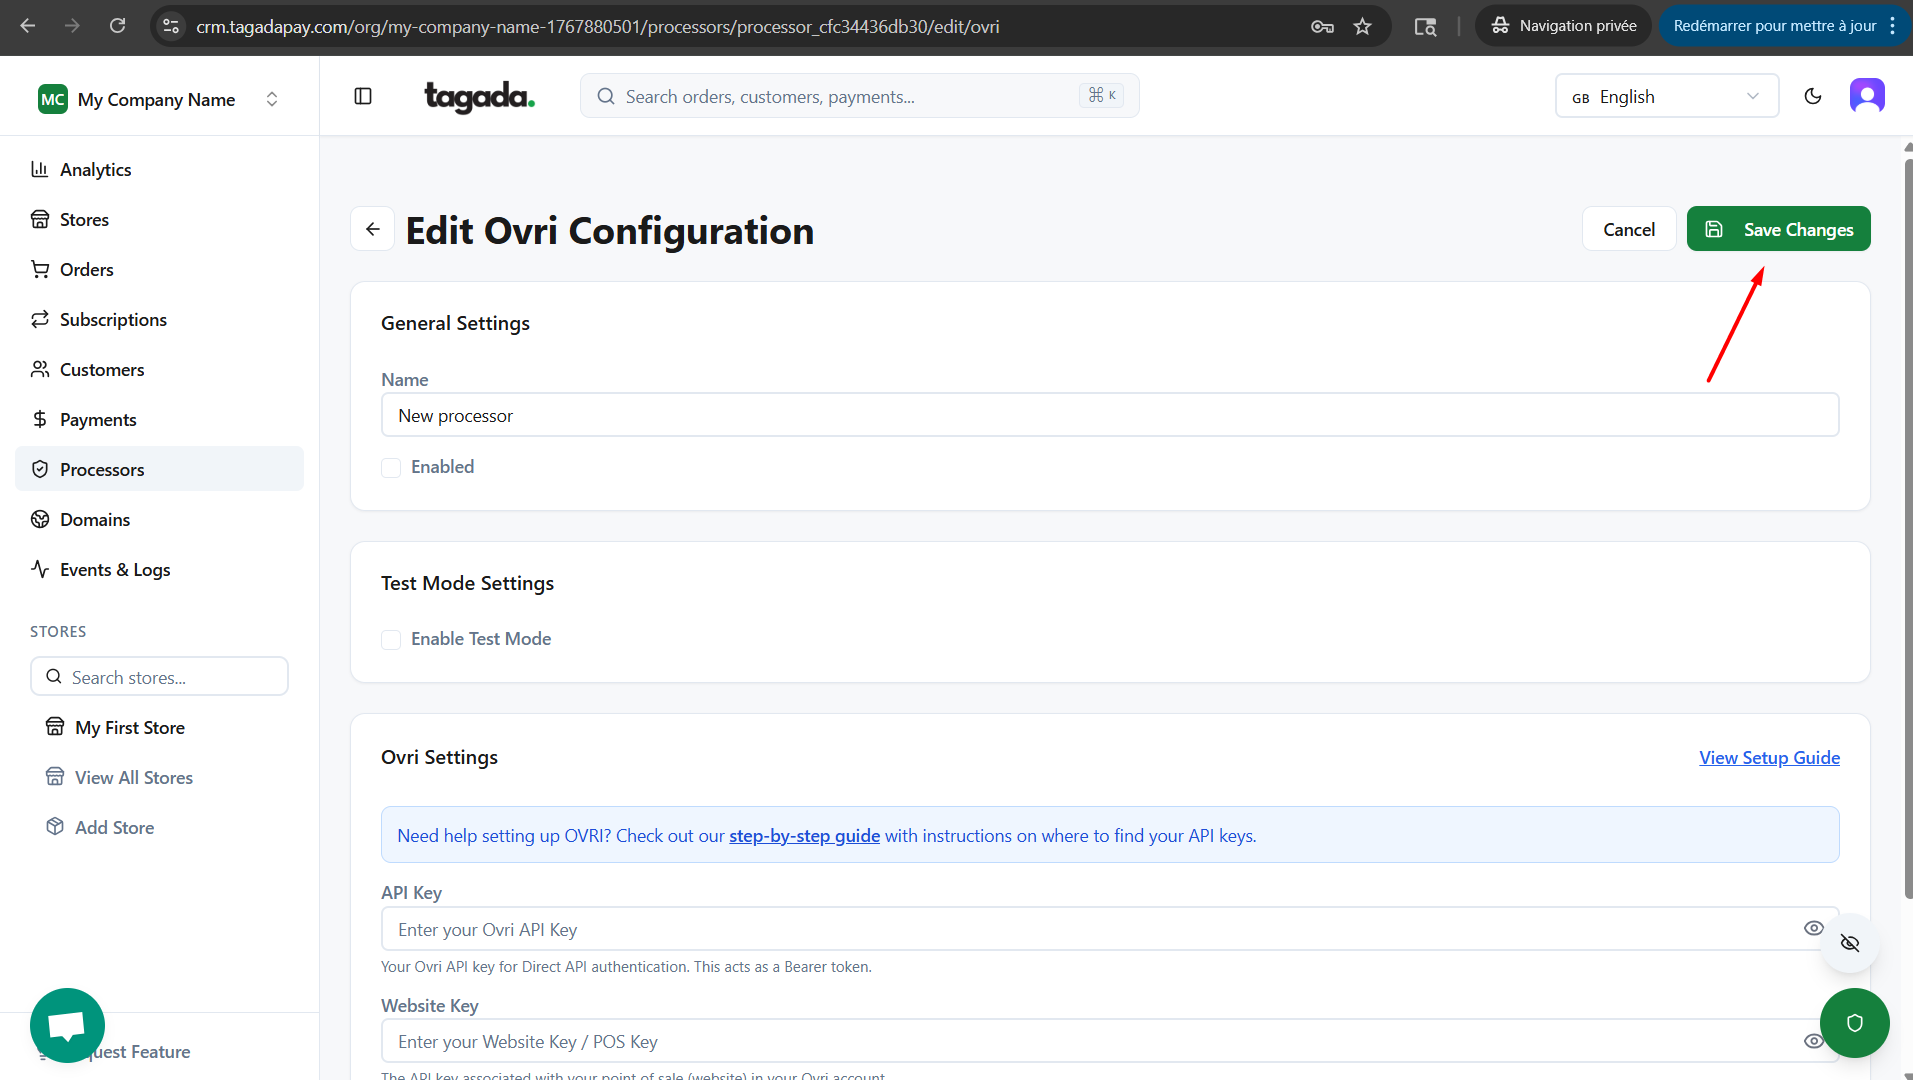Bookmark this page with star icon
The width and height of the screenshot is (1913, 1080).
pyautogui.click(x=1362, y=26)
